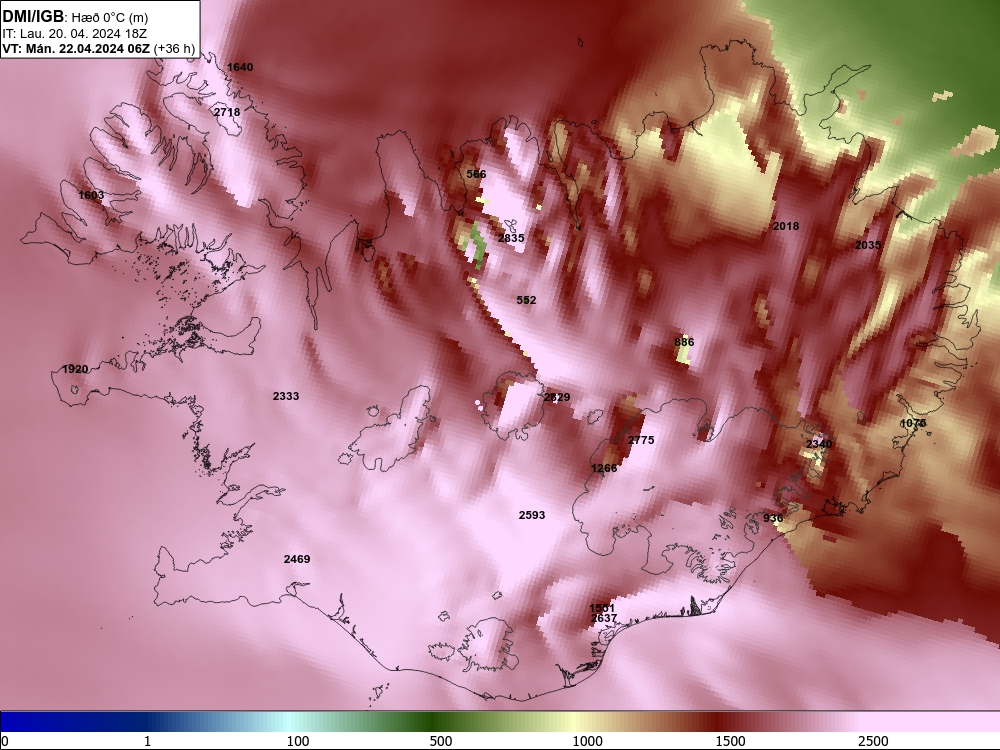Click the map value 2340
This screenshot has width=1000, height=750.
(x=819, y=444)
